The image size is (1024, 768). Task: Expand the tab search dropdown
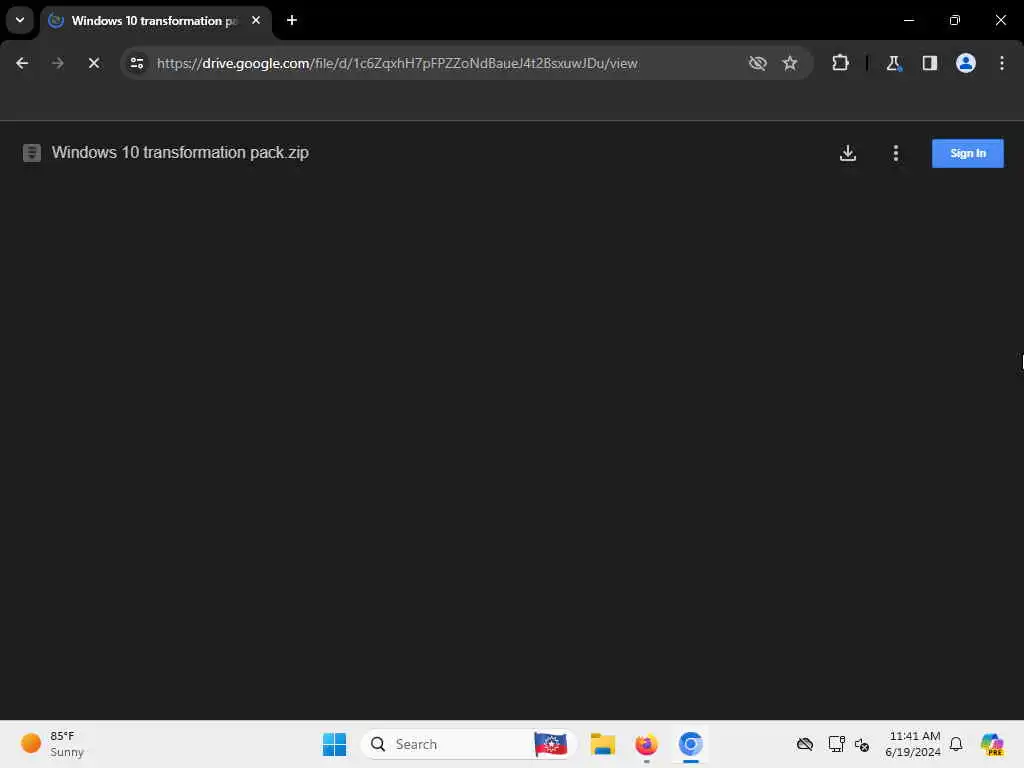pyautogui.click(x=20, y=20)
